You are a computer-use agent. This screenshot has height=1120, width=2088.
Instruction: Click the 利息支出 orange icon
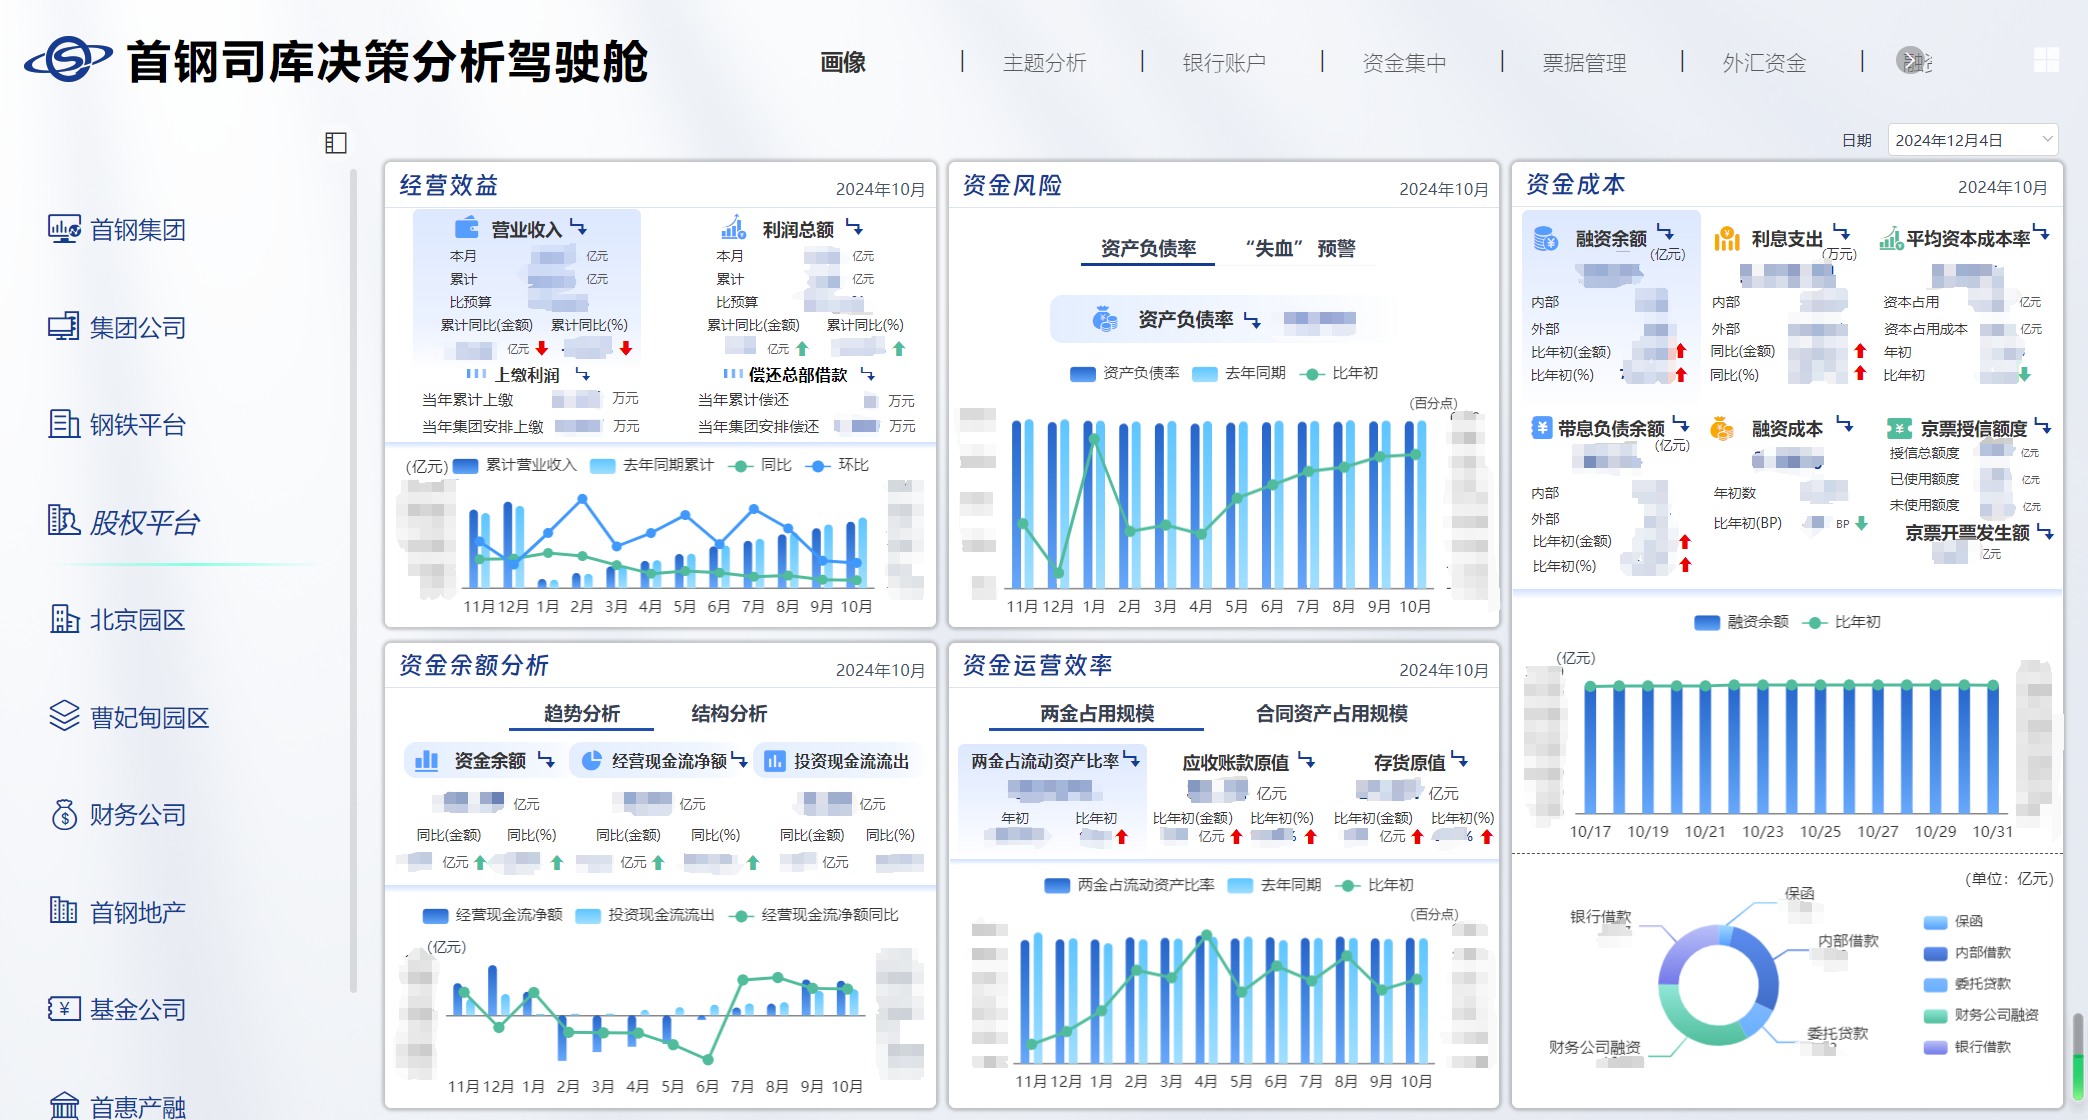(x=1727, y=238)
